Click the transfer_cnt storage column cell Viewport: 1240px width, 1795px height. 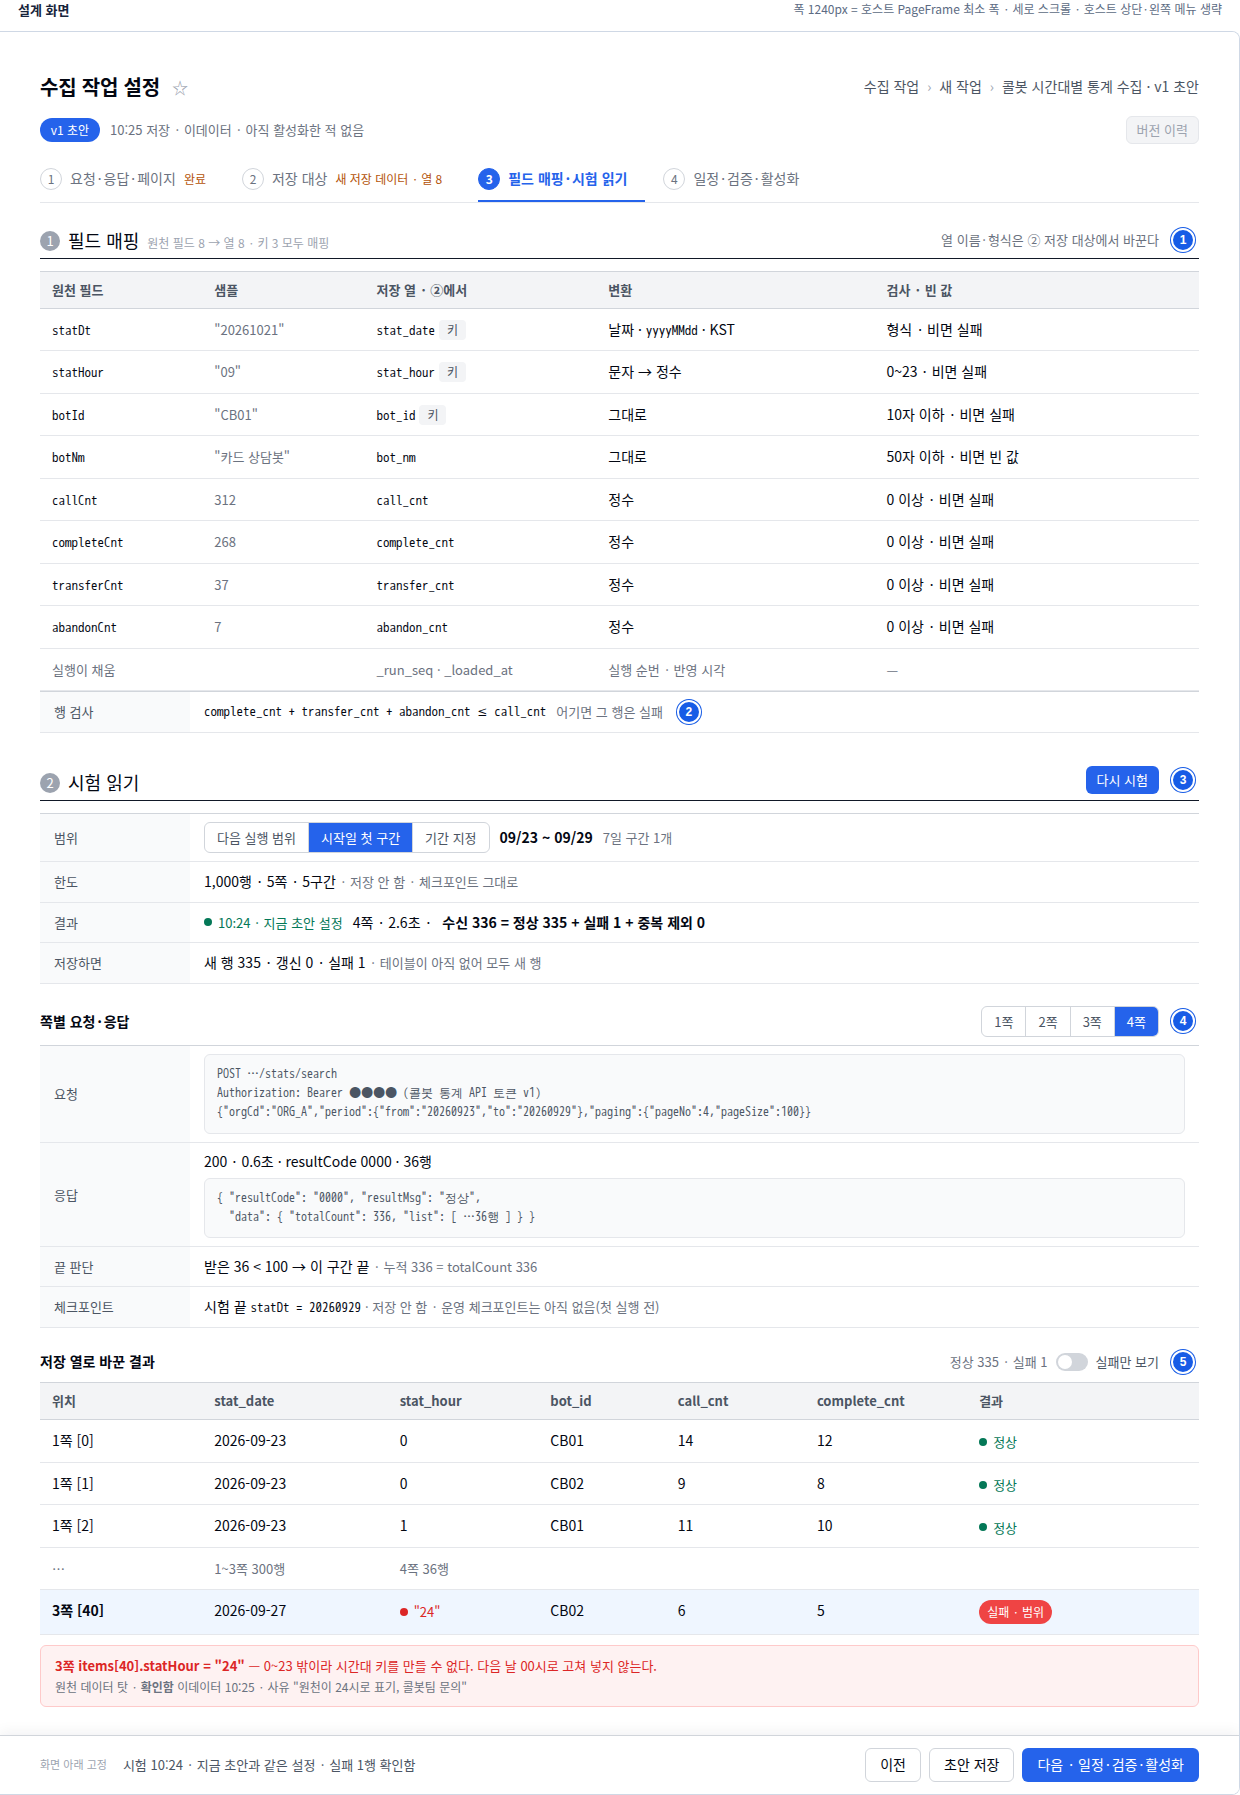point(415,585)
